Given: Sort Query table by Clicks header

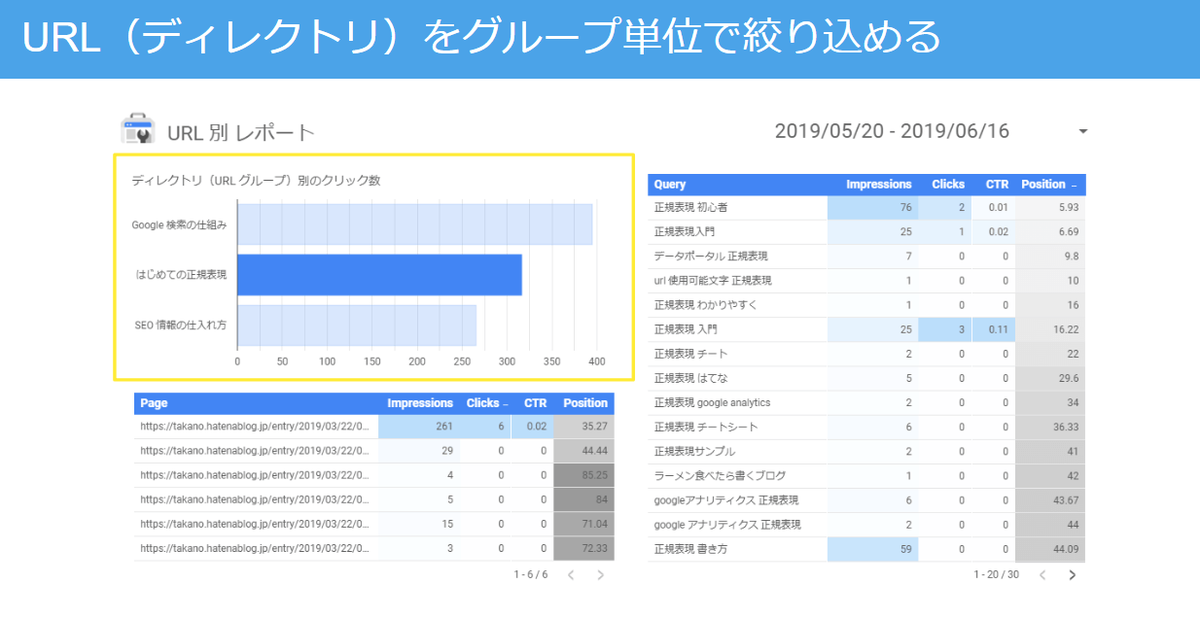Looking at the screenshot, I should pyautogui.click(x=948, y=184).
